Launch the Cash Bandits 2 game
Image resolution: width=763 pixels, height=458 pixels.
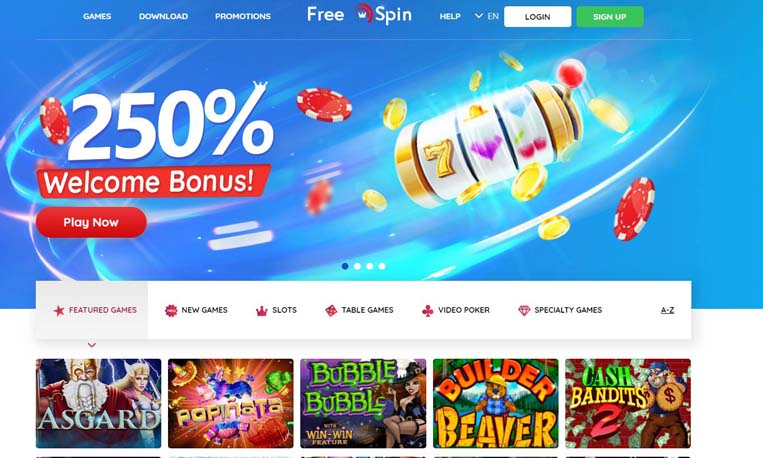pos(628,403)
